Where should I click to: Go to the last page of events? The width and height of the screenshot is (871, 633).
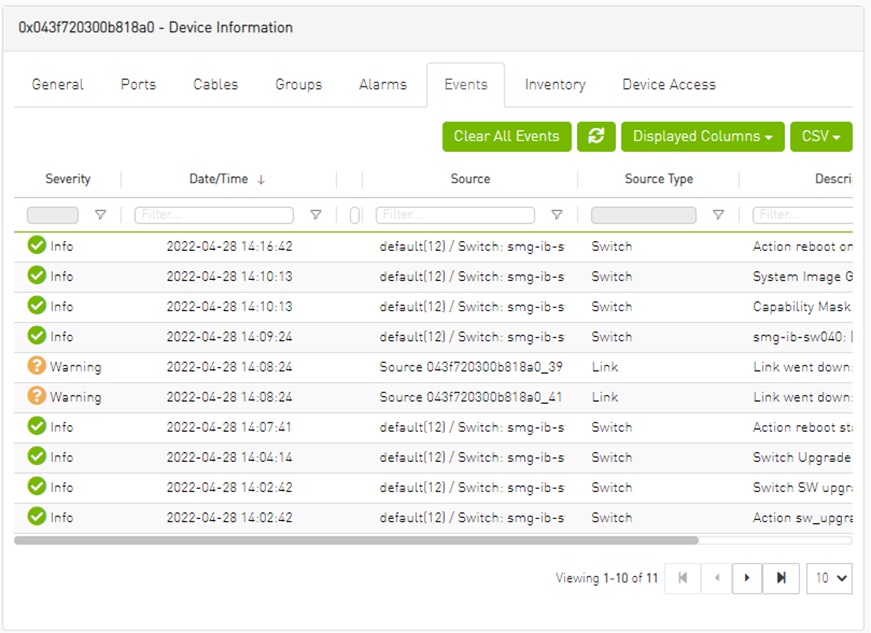pyautogui.click(x=781, y=578)
